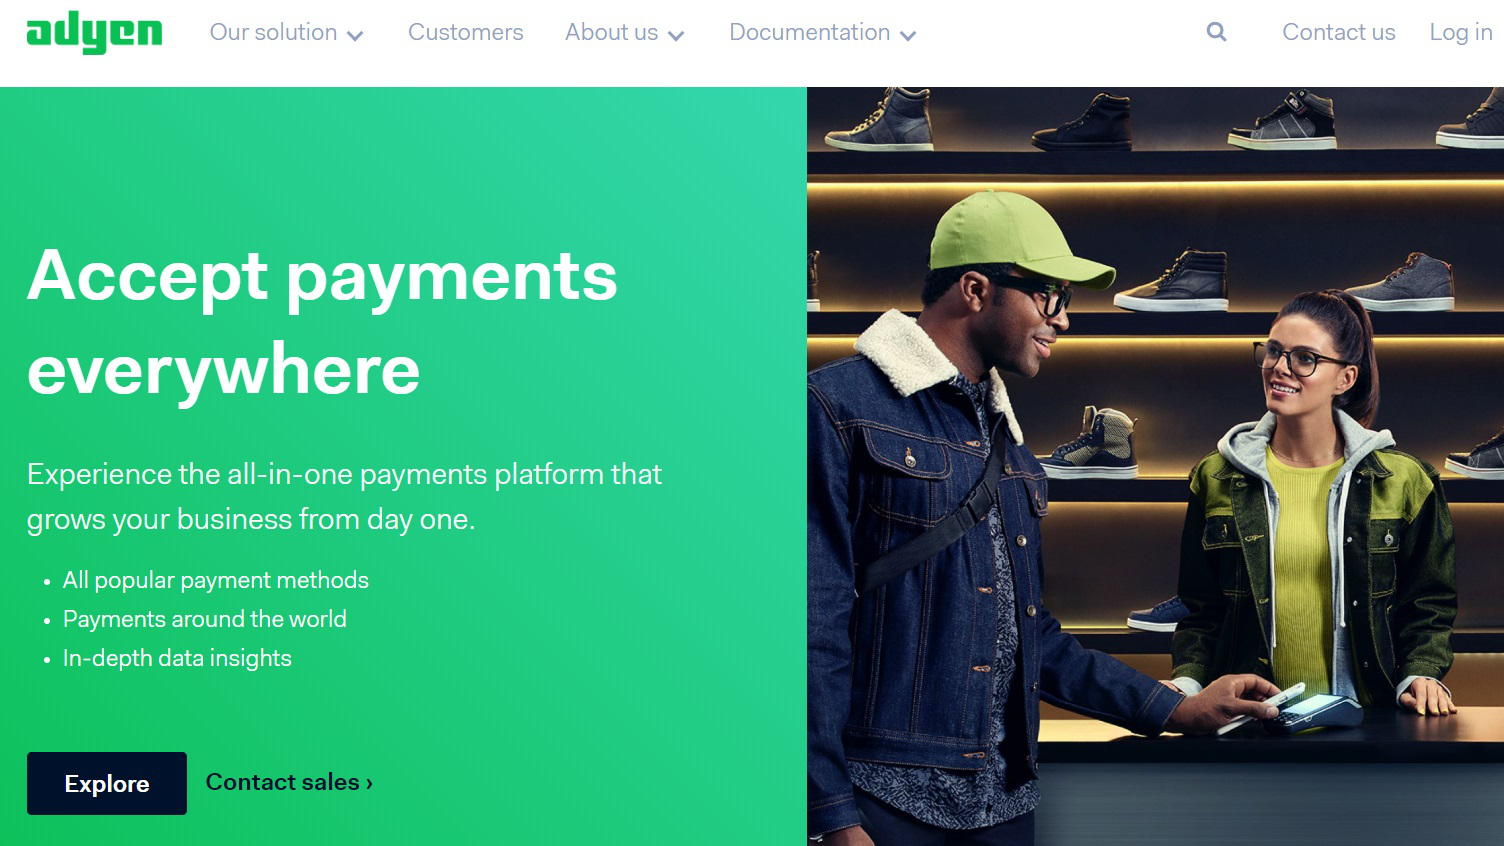This screenshot has height=846, width=1504.
Task: Expand the About us chevron
Action: point(676,36)
